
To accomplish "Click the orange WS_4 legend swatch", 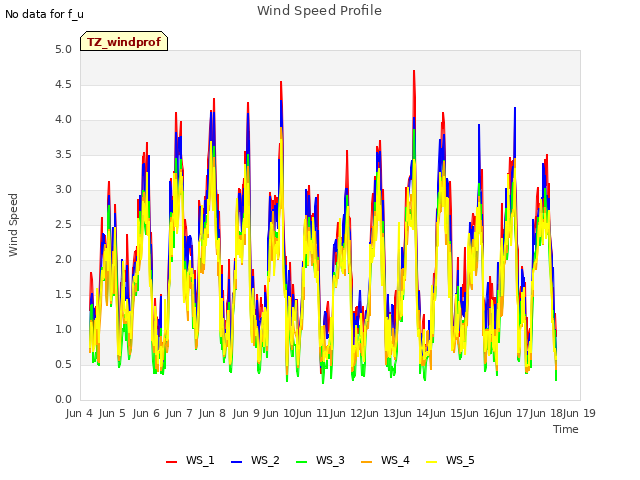I will click(x=367, y=461).
